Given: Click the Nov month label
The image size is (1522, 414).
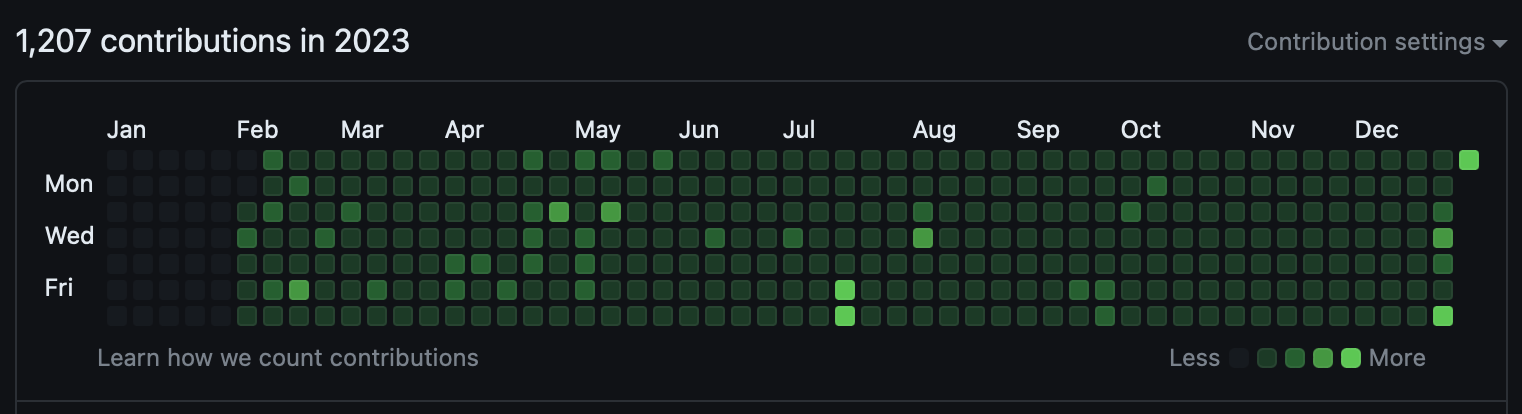Looking at the screenshot, I should click(1273, 130).
